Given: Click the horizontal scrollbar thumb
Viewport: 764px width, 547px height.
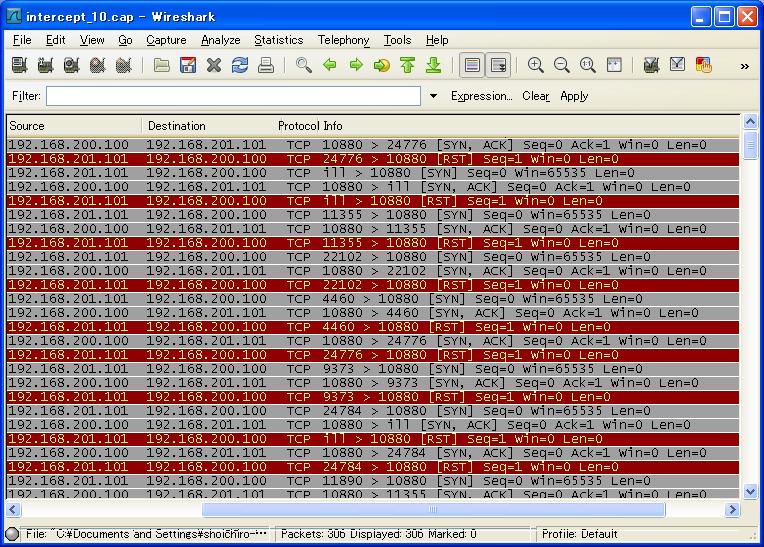Looking at the screenshot, I should (433, 509).
